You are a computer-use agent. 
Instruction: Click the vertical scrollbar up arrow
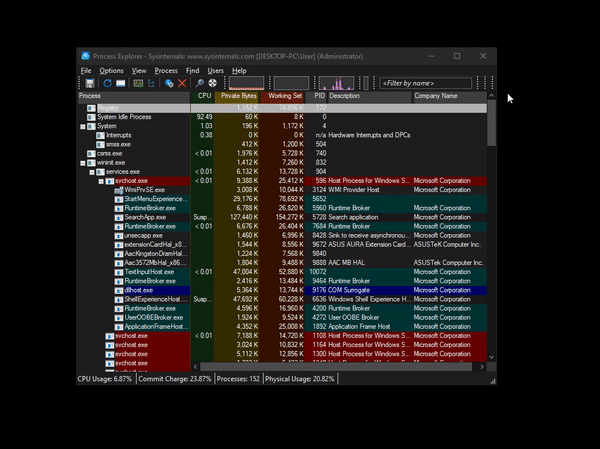492,96
